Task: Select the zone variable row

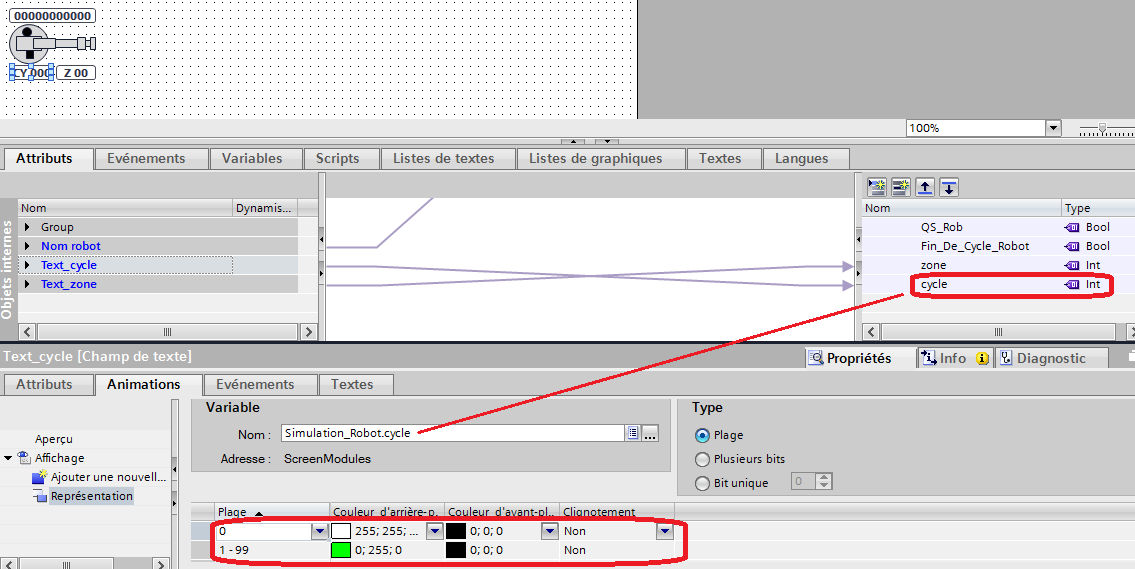Action: pyautogui.click(x=996, y=266)
